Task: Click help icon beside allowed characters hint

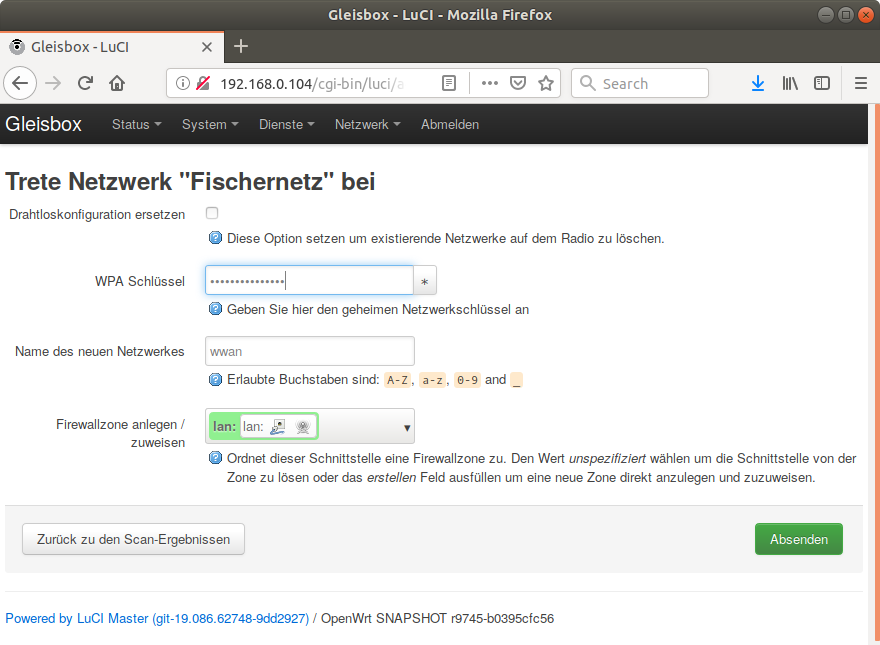Action: point(216,379)
